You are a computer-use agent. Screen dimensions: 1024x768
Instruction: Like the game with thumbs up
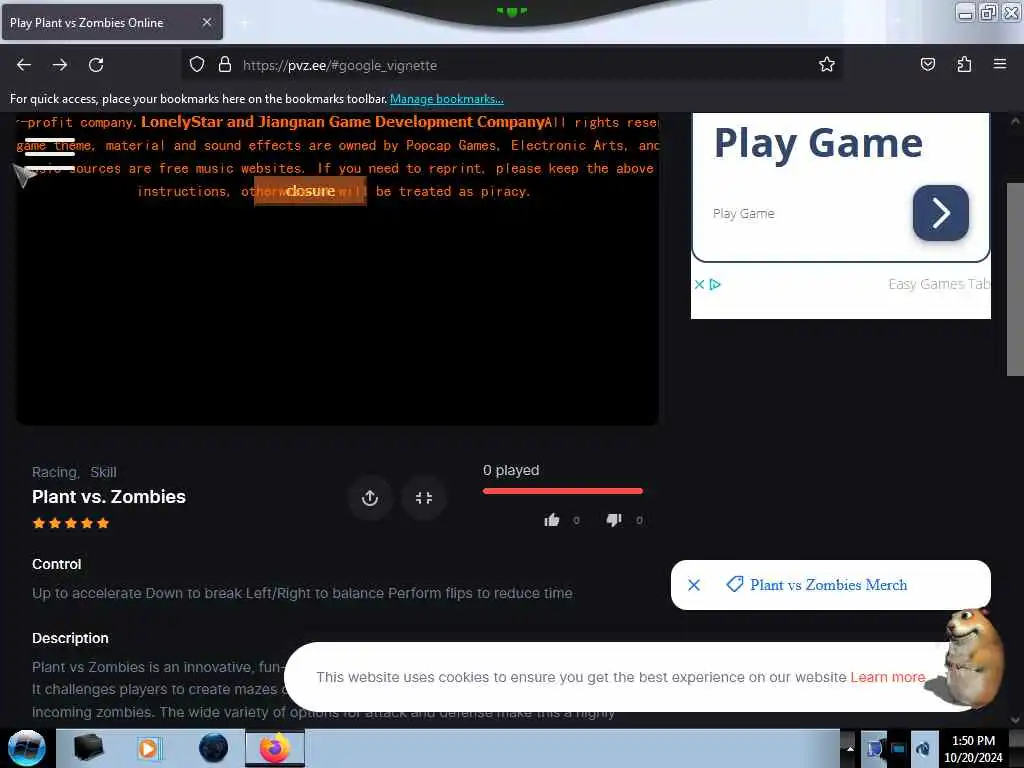click(x=552, y=520)
